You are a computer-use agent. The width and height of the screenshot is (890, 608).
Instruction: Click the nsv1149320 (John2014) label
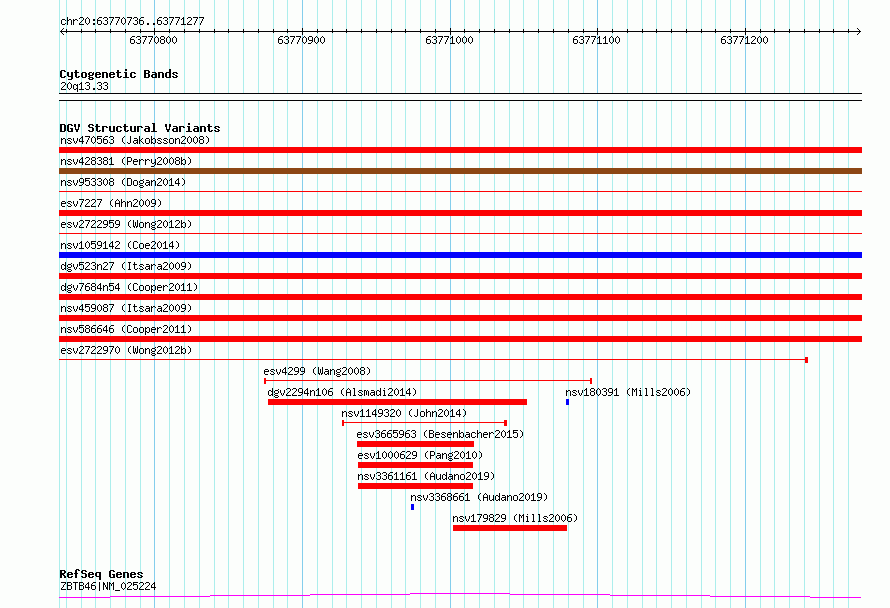coord(404,413)
